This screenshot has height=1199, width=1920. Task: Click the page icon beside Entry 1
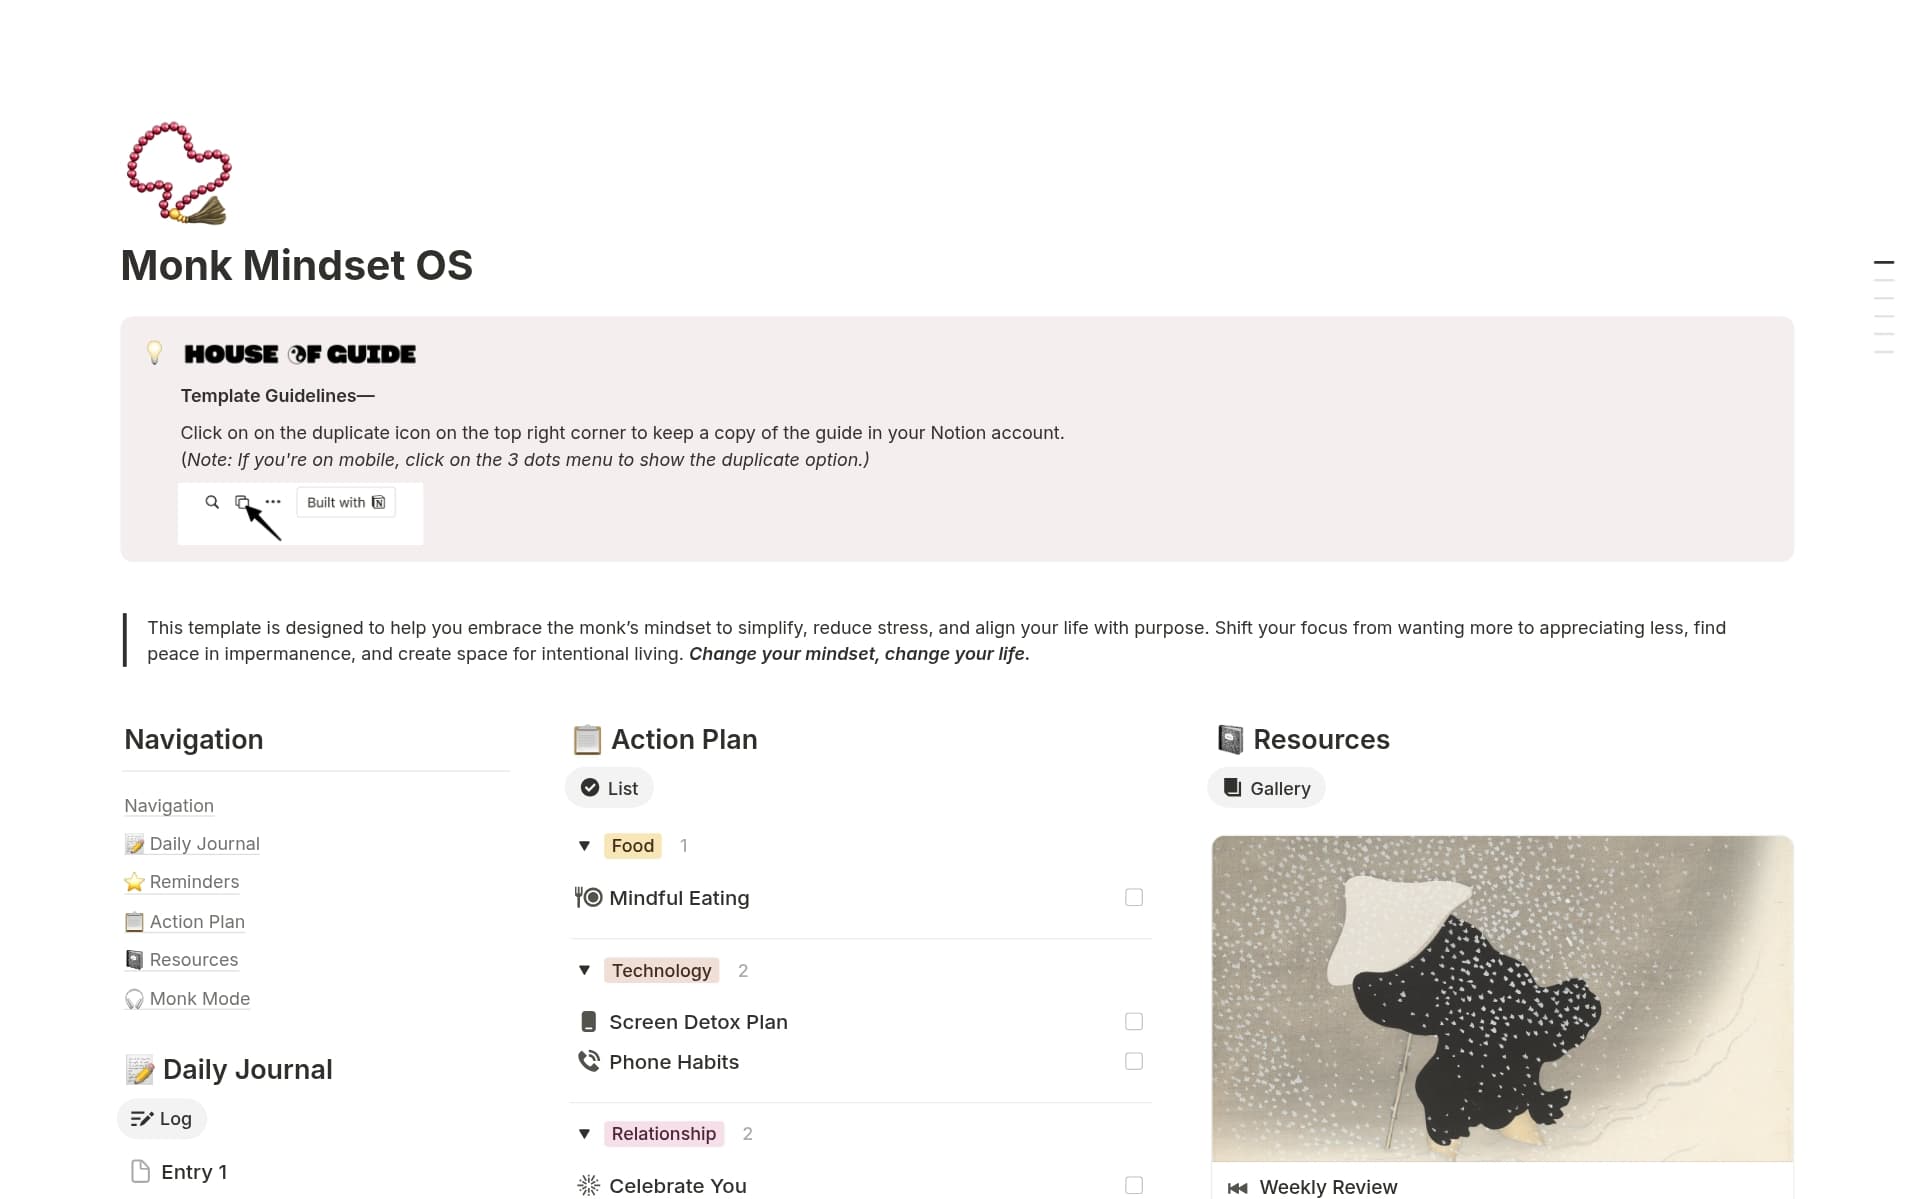click(141, 1170)
